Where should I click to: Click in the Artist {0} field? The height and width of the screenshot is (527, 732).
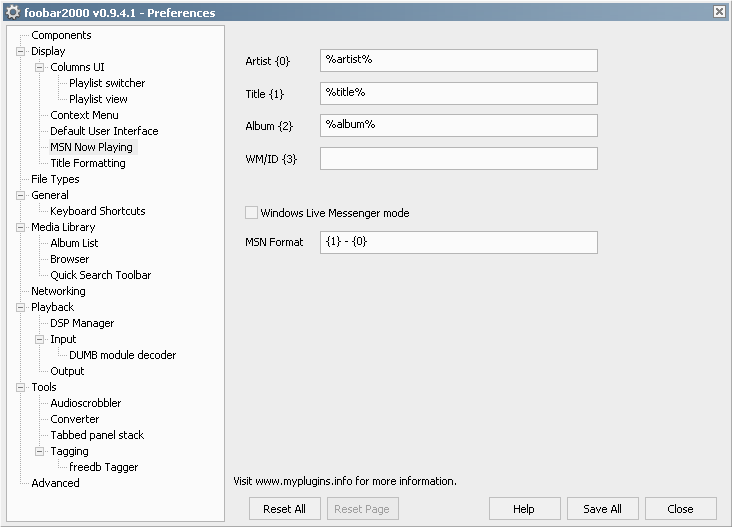pos(458,61)
